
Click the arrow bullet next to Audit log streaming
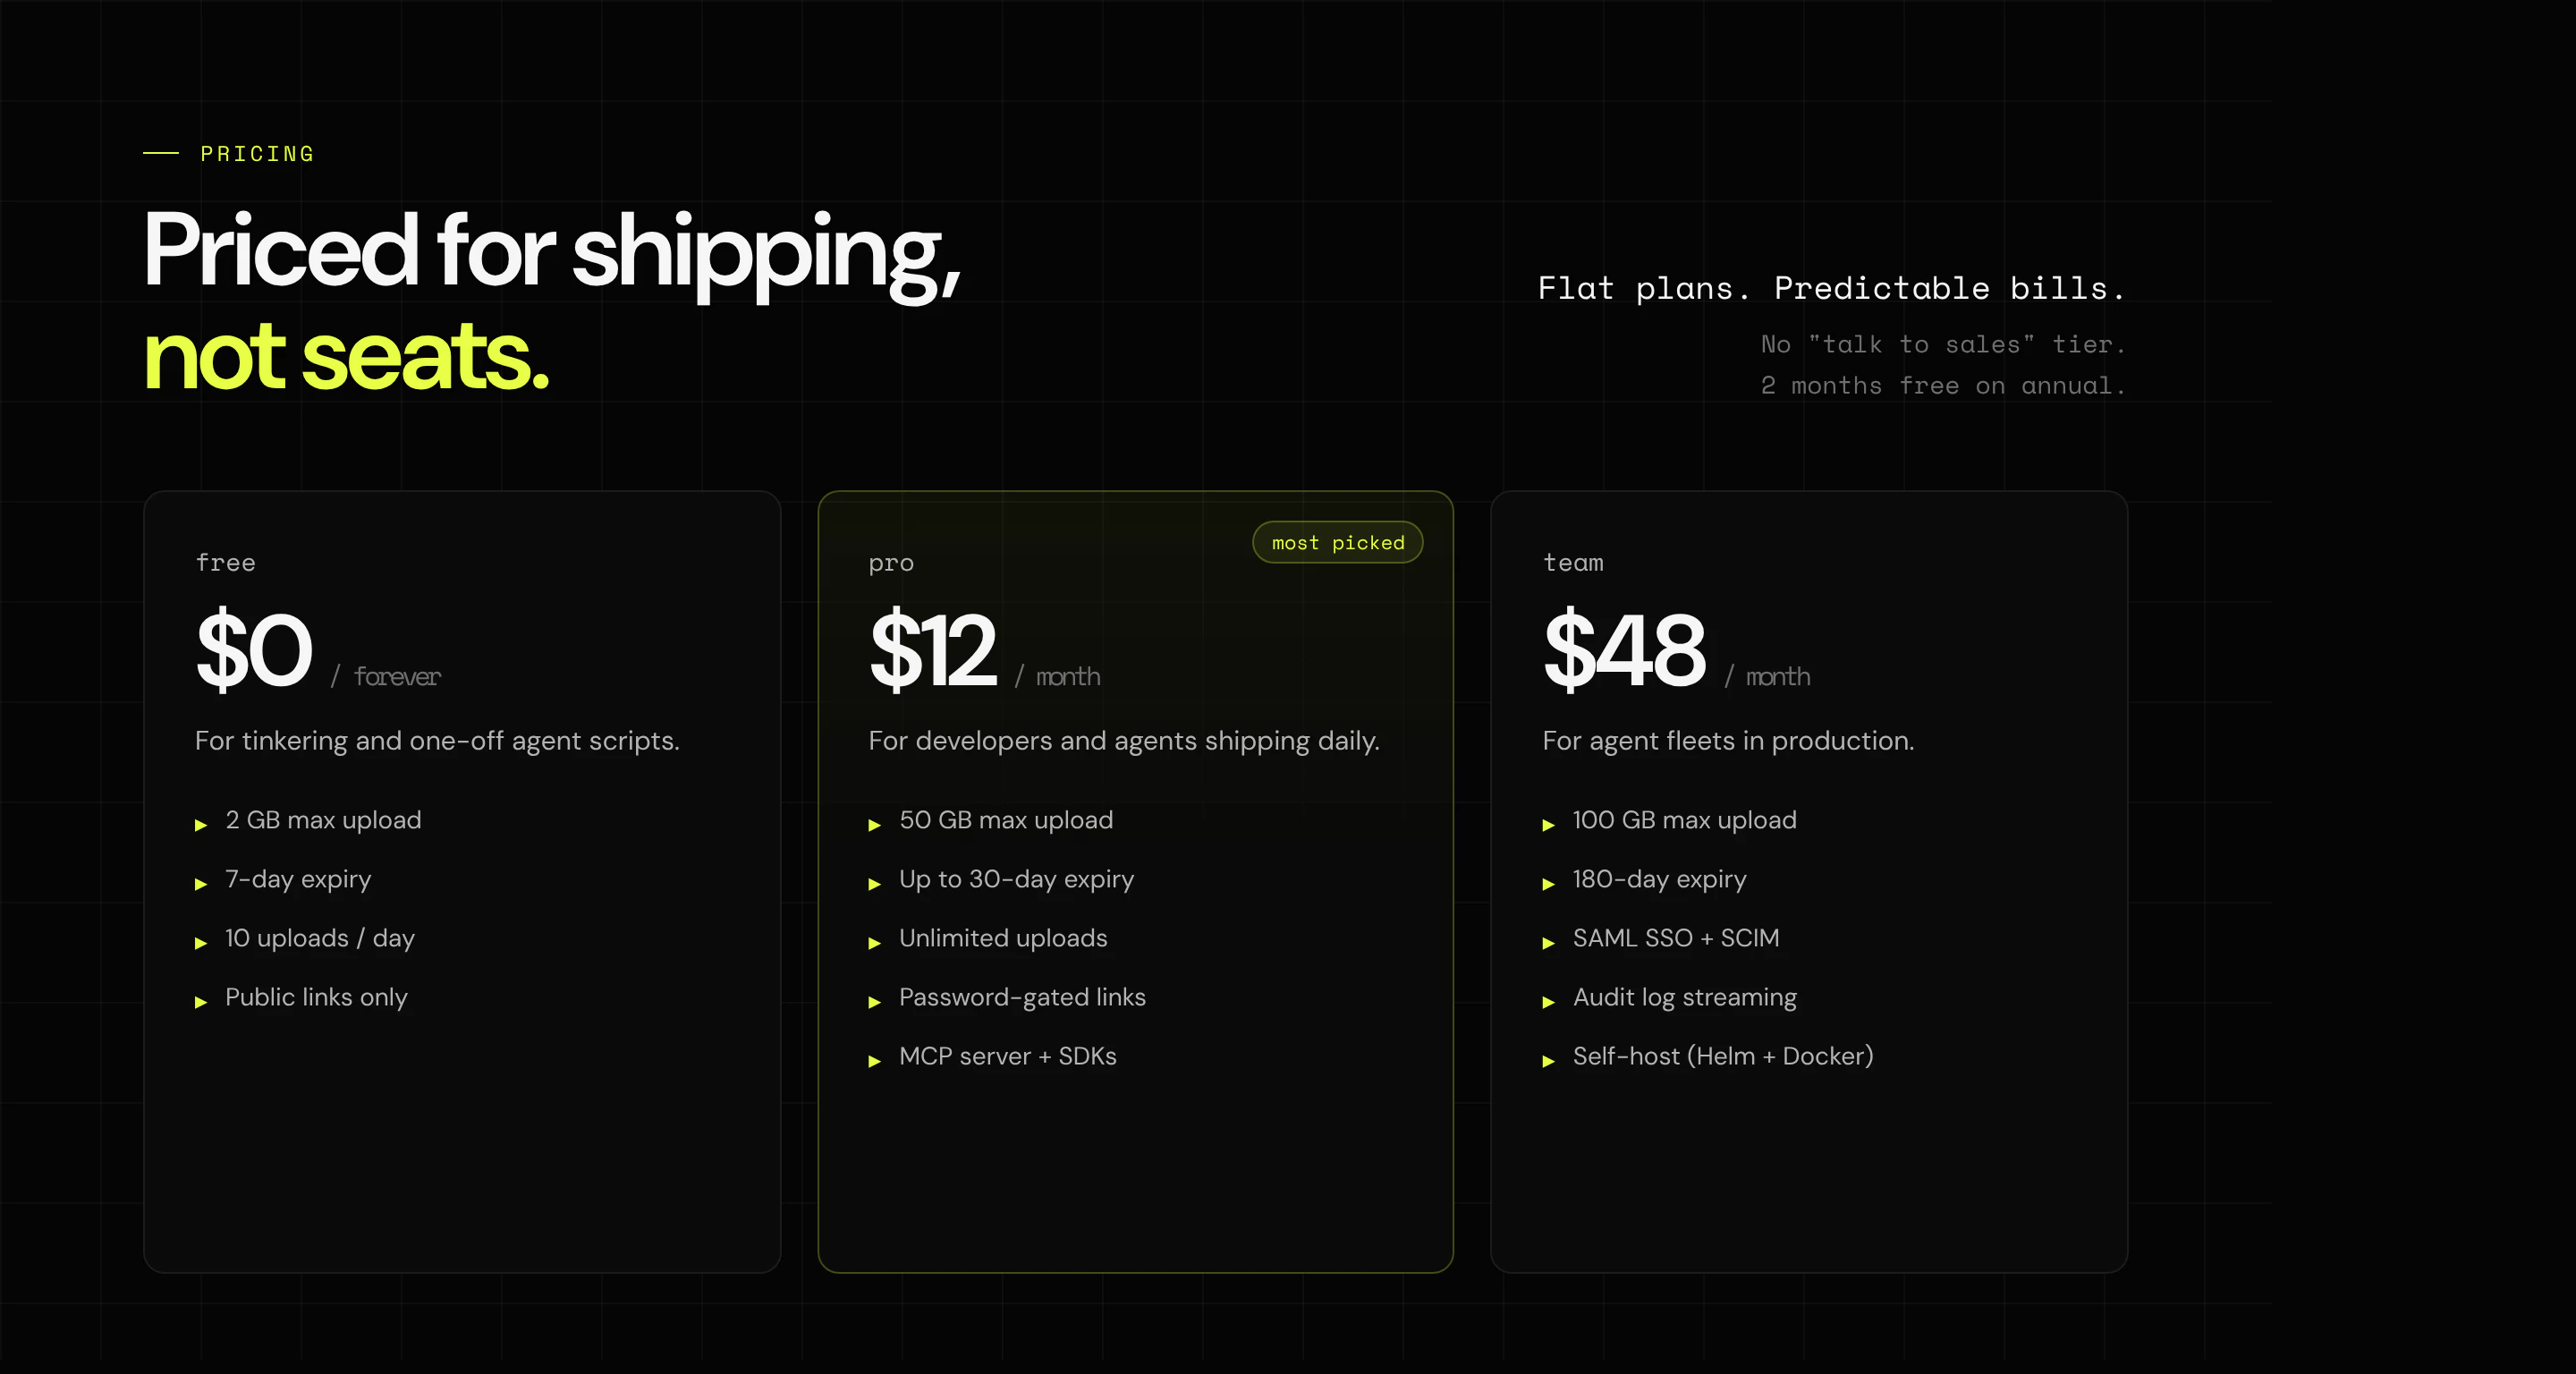tap(1549, 1002)
